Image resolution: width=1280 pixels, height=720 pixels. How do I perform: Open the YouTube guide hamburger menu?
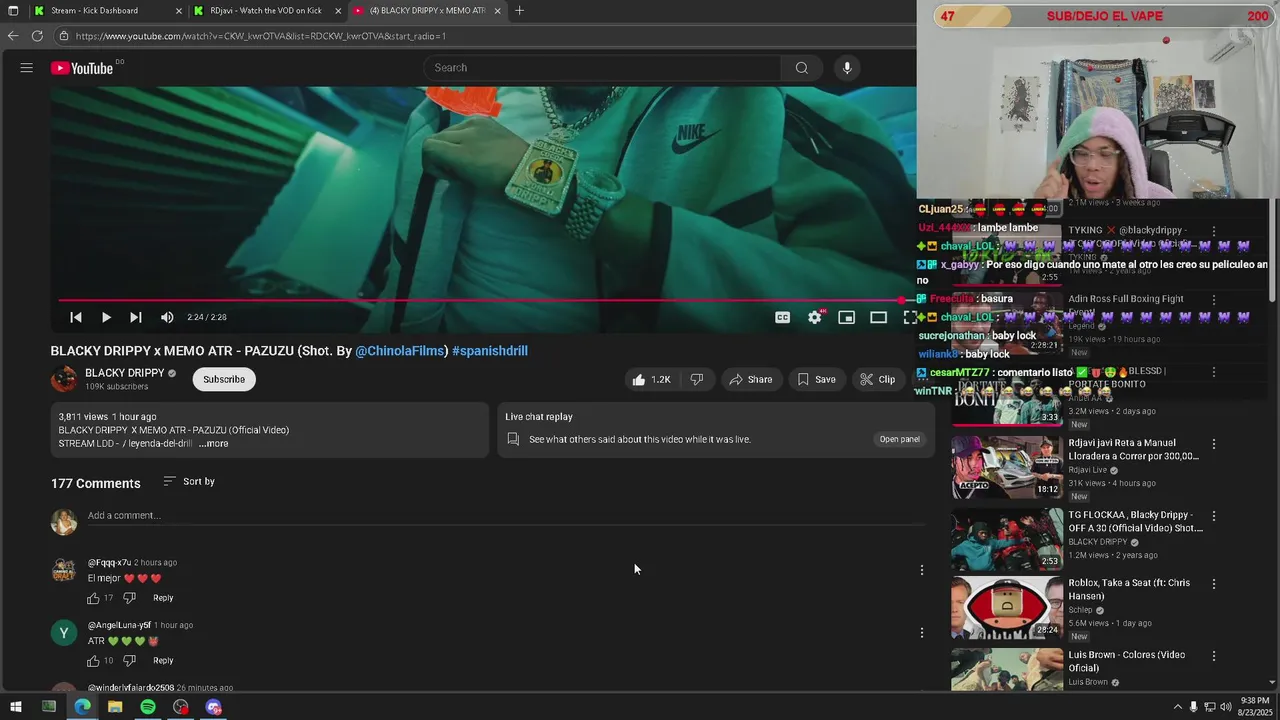(x=27, y=68)
